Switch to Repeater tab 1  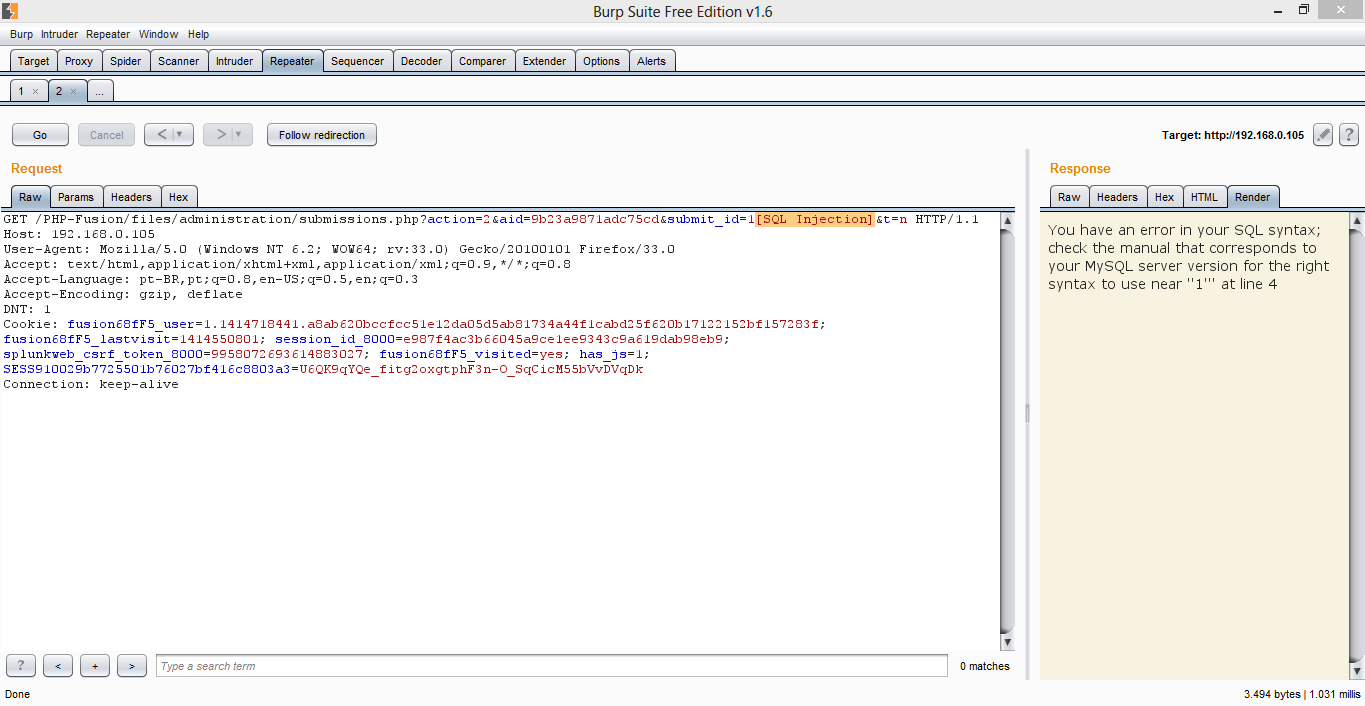(21, 91)
